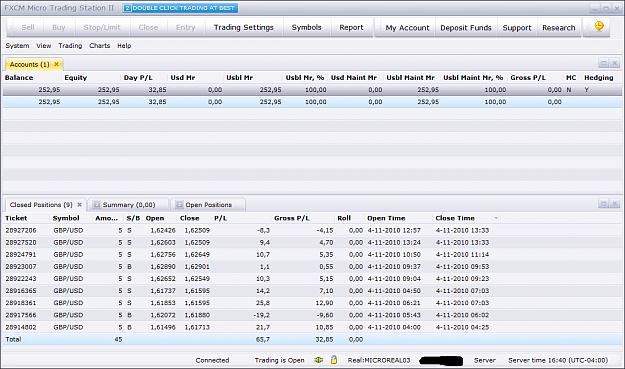Screen dimensions: 625x369
Task: Click the Buy toolbar button
Action: [59, 27]
